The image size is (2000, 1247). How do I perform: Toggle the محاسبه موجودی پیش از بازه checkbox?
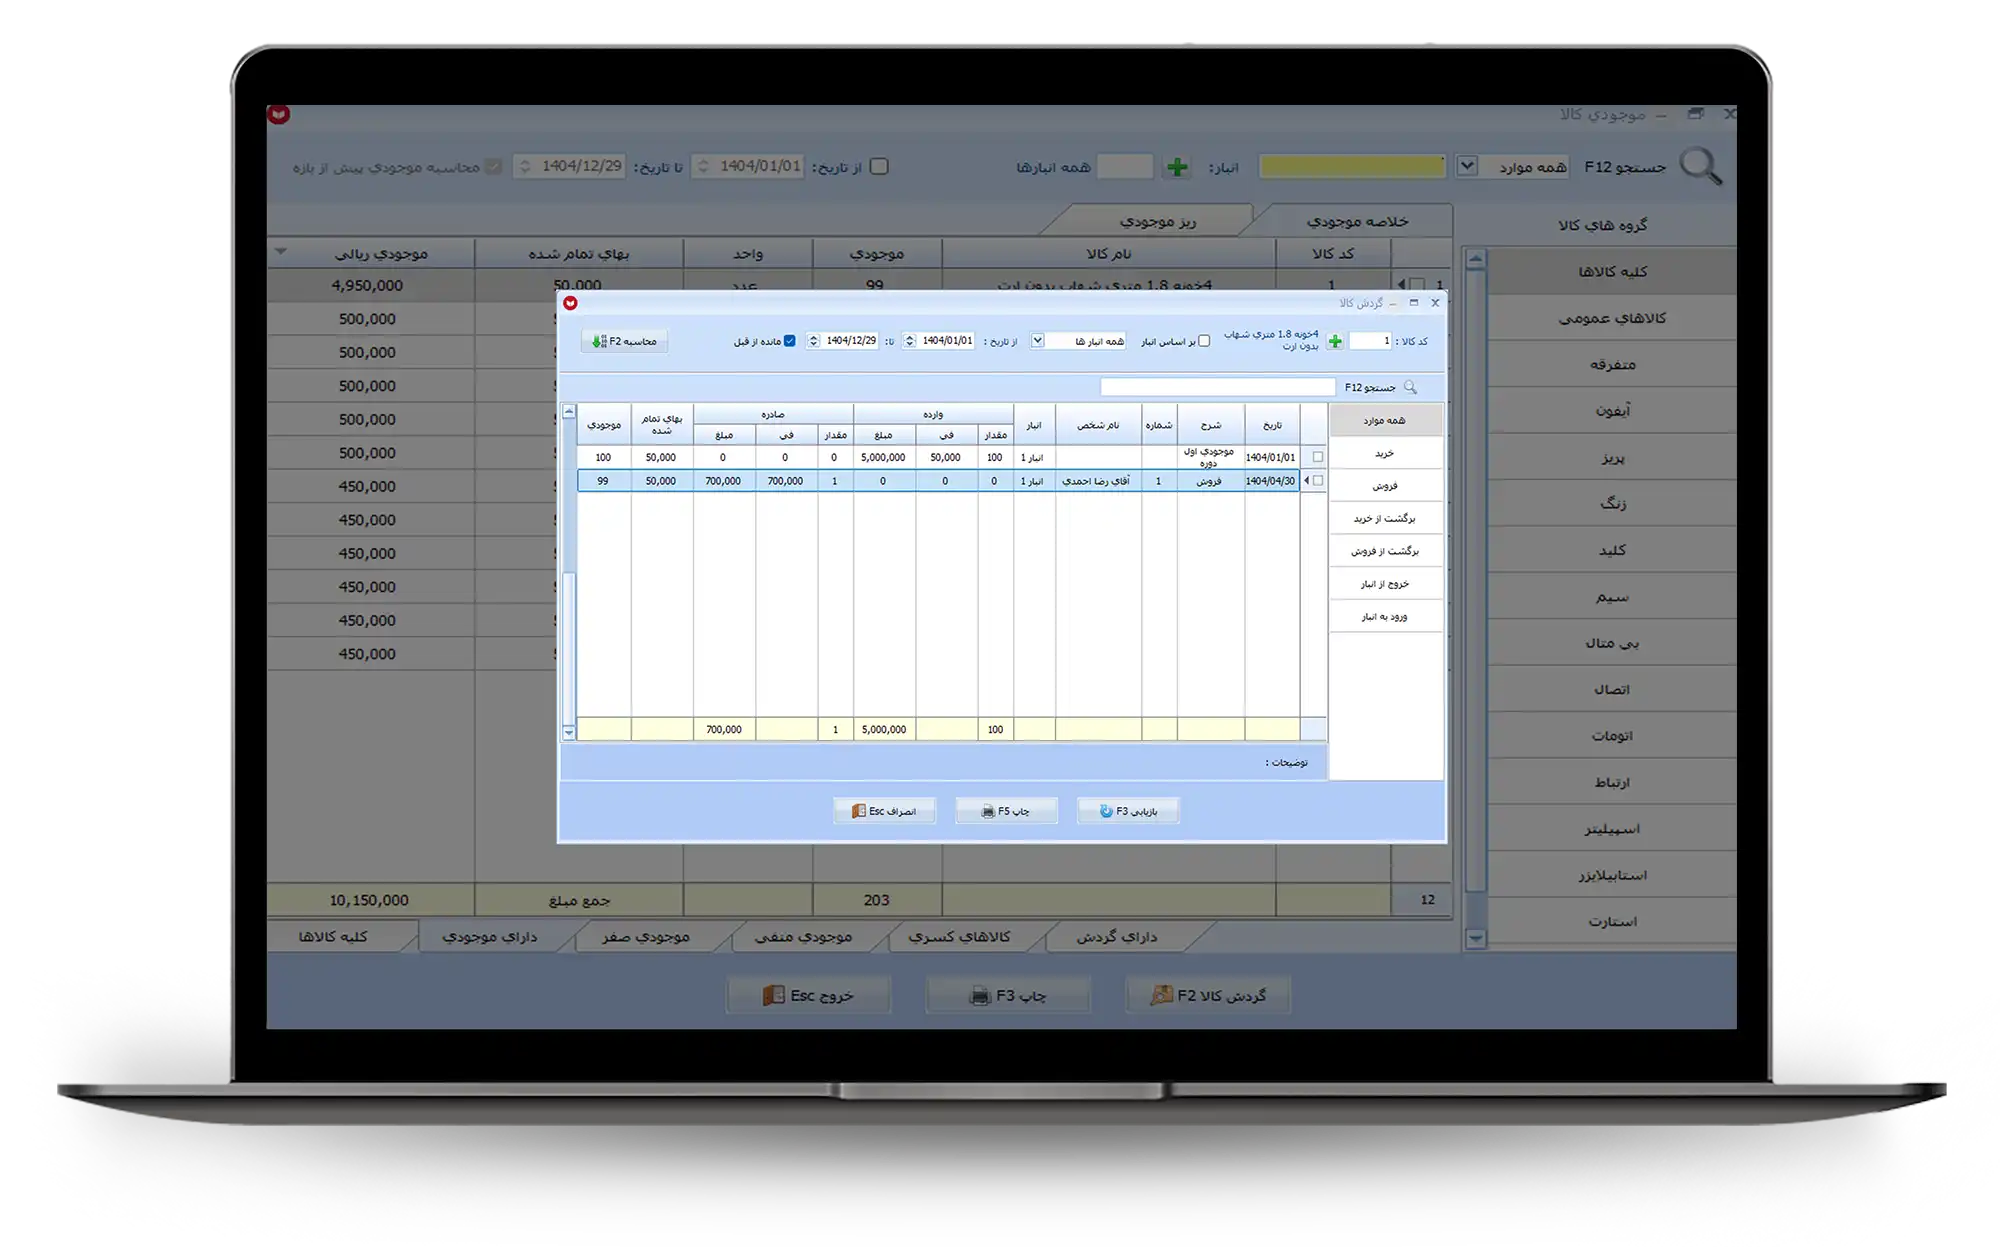493,167
